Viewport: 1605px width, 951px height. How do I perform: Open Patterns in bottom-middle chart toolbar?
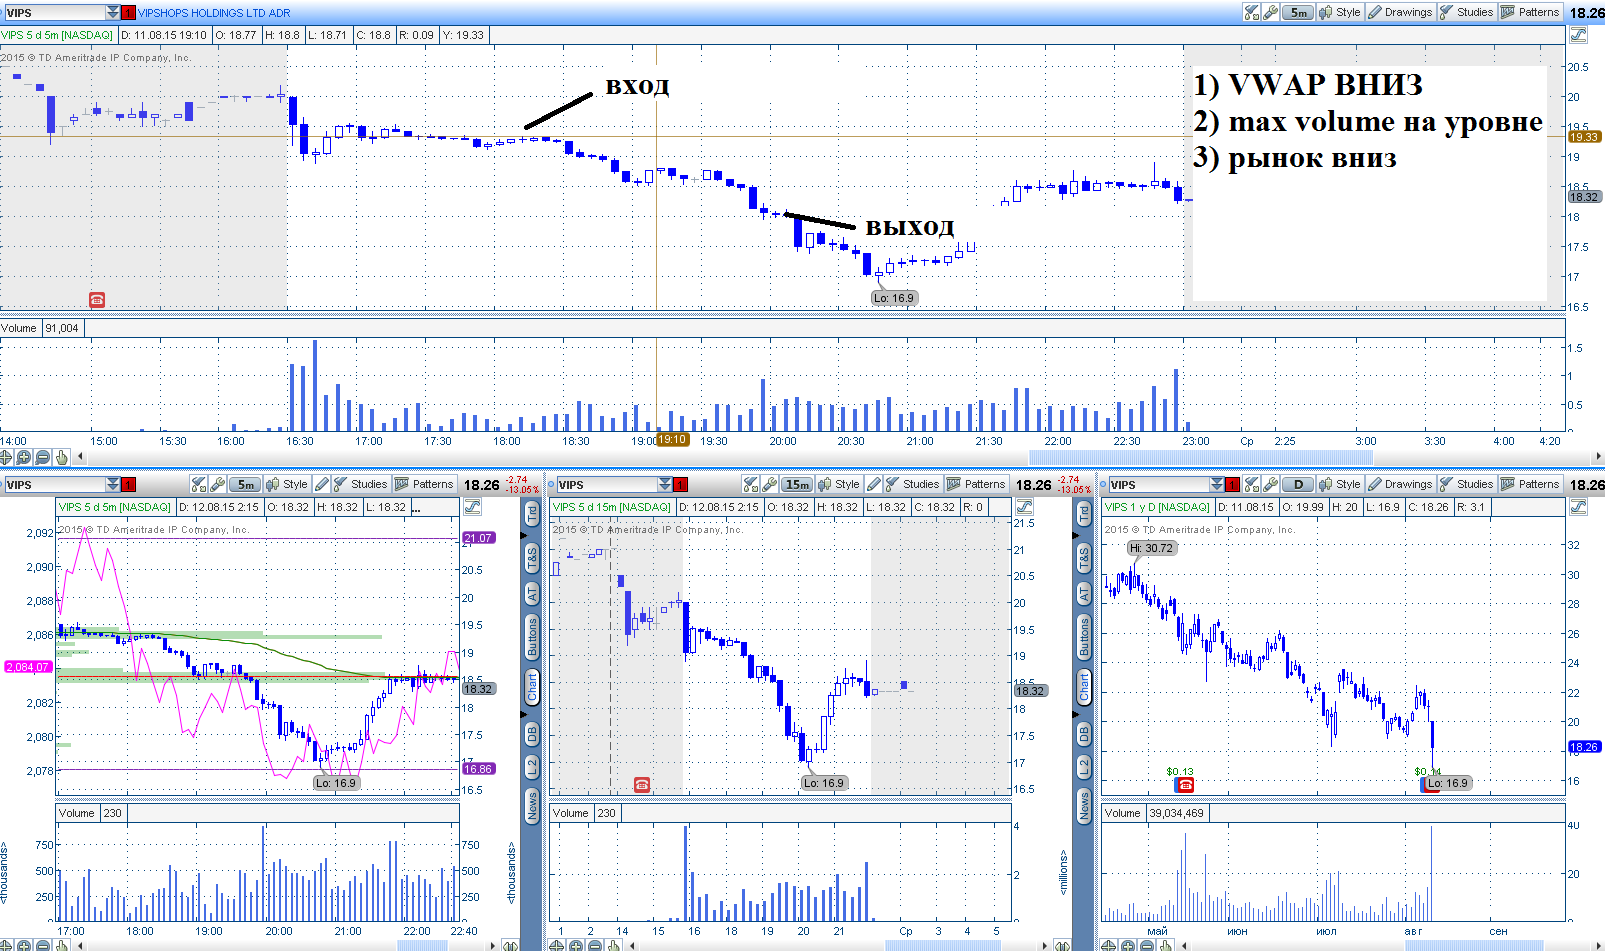(x=976, y=484)
